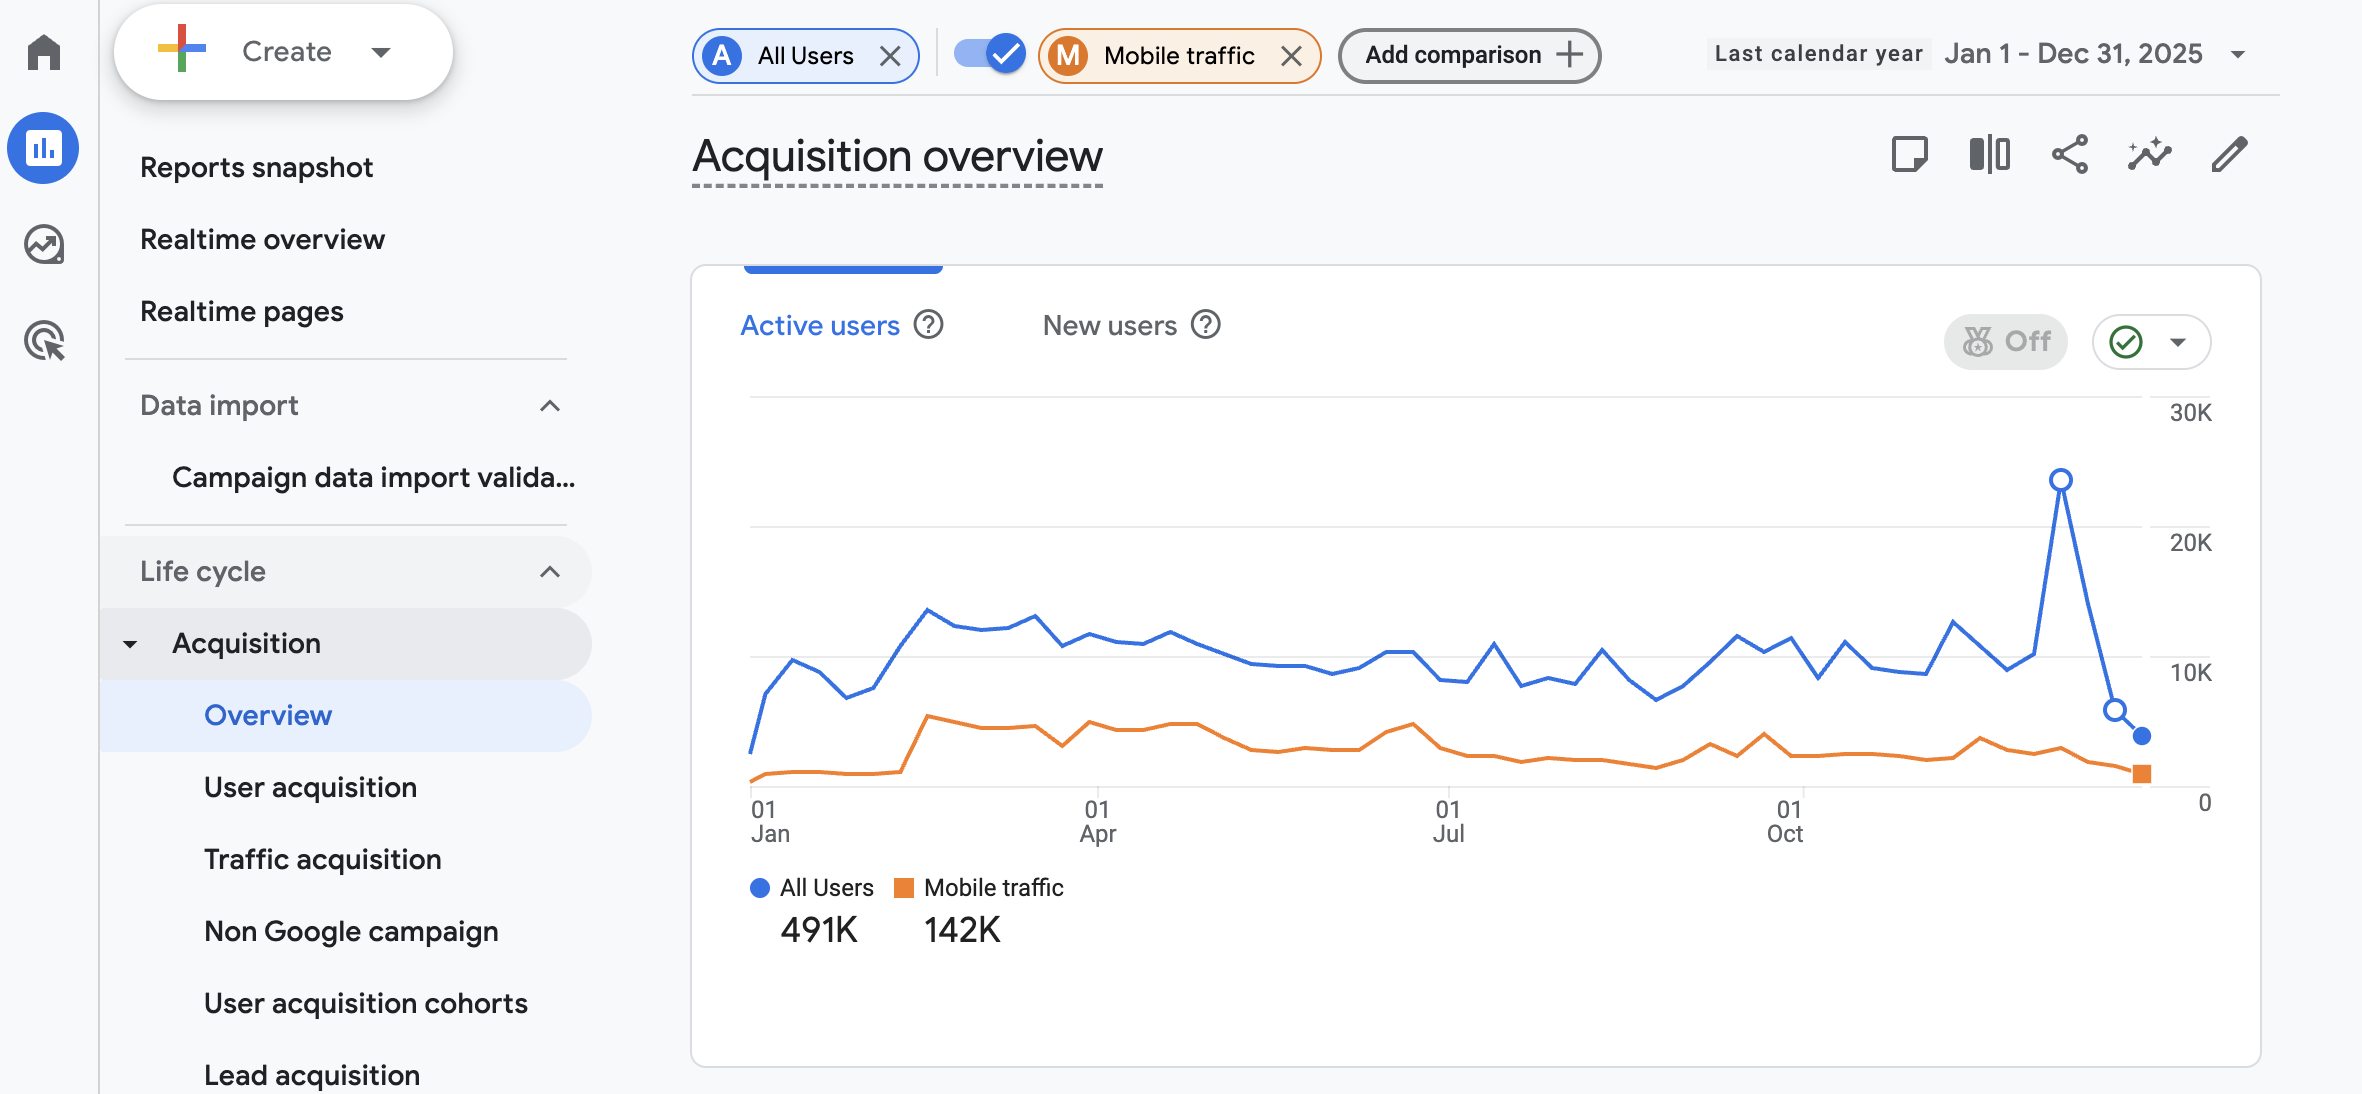Image resolution: width=2362 pixels, height=1094 pixels.
Task: Click the Acquisition overview title
Action: (x=897, y=156)
